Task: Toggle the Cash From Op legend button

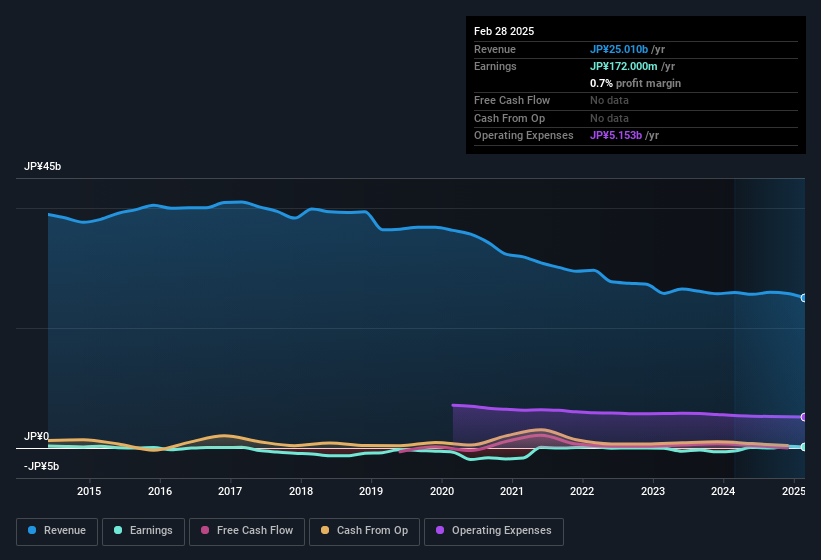Action: click(x=364, y=531)
